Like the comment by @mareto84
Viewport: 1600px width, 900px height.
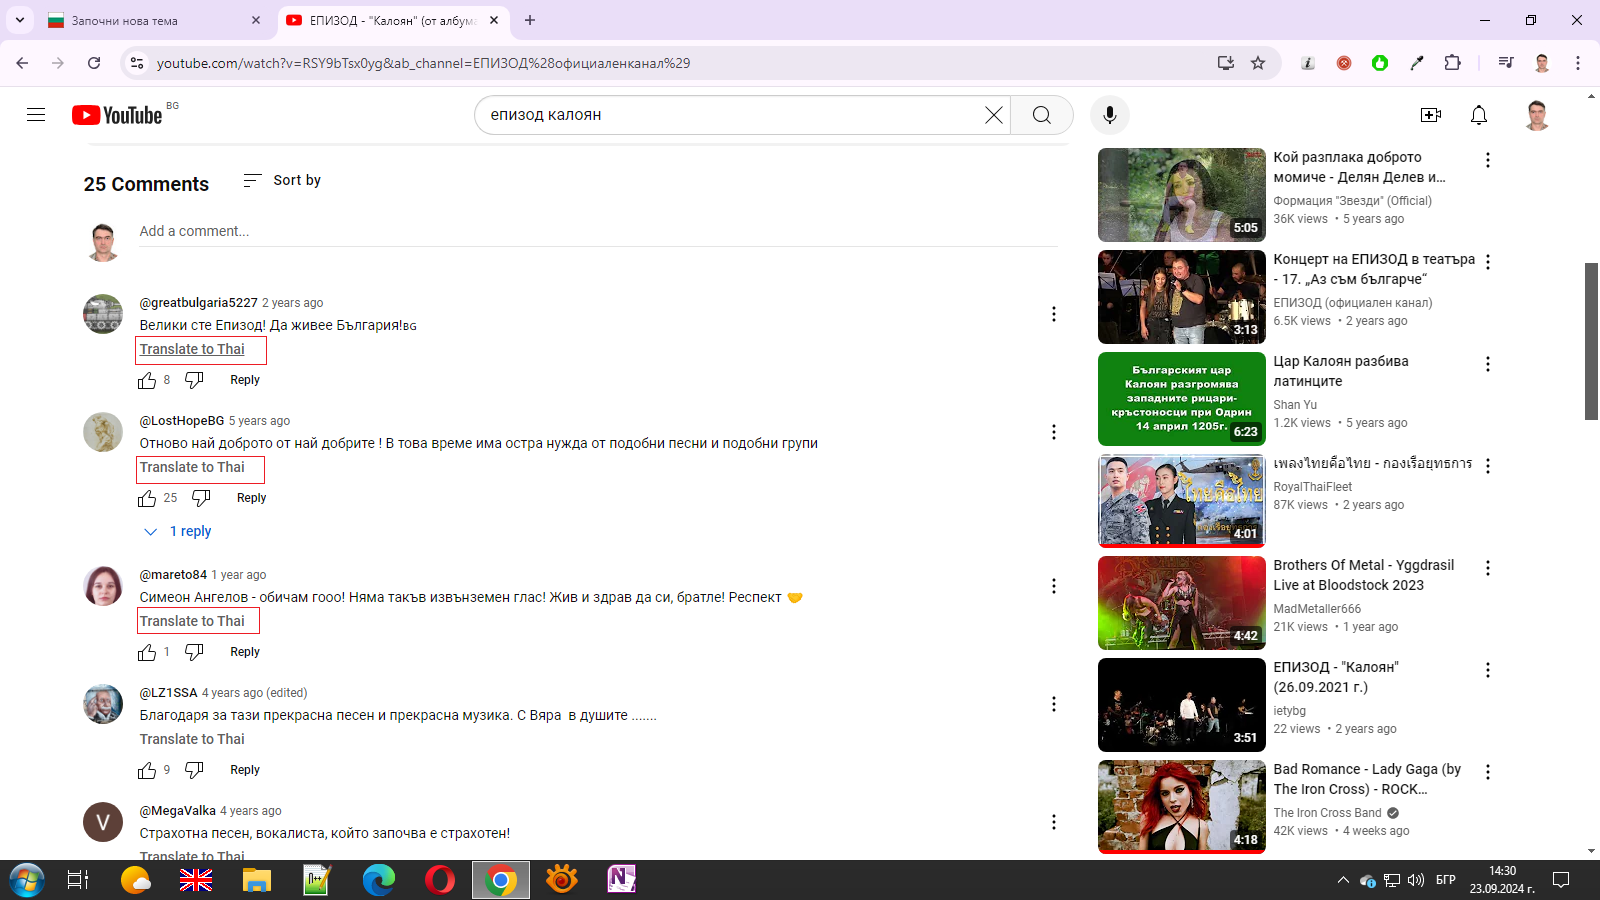pos(148,652)
